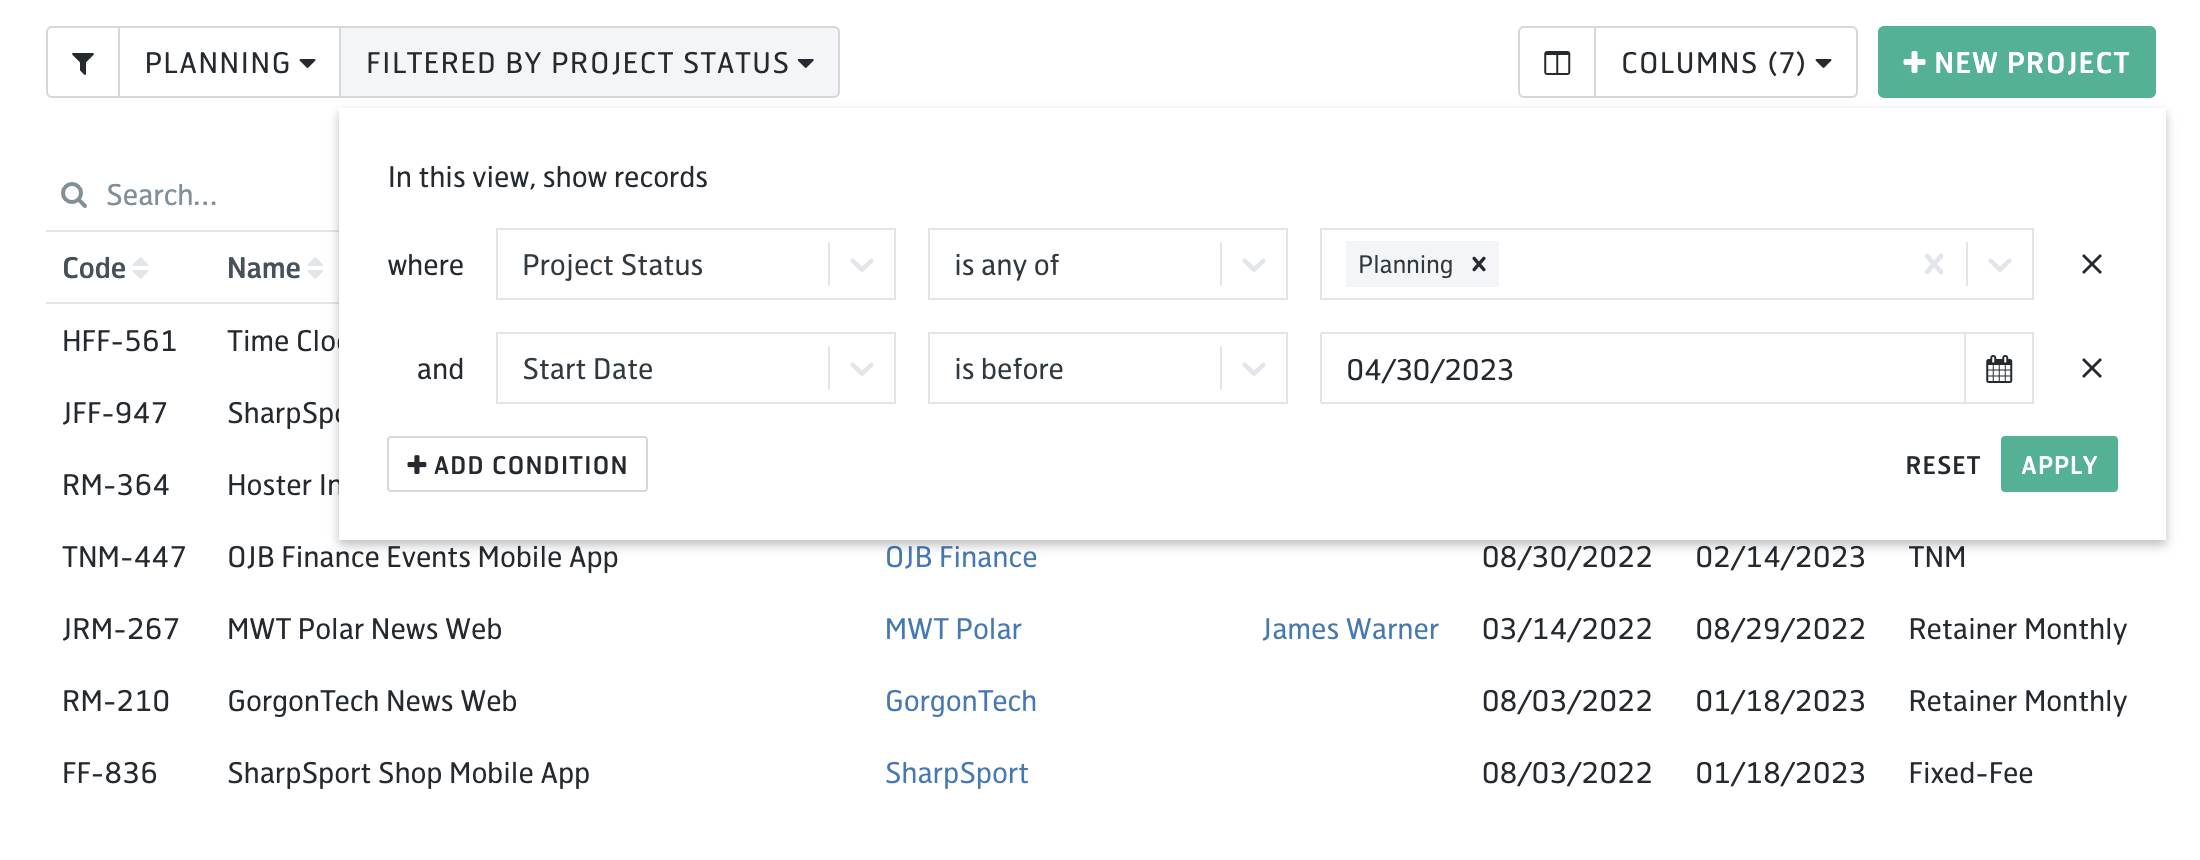Delete the Project Status condition row
This screenshot has height=860, width=2200.
pyautogui.click(x=2091, y=264)
